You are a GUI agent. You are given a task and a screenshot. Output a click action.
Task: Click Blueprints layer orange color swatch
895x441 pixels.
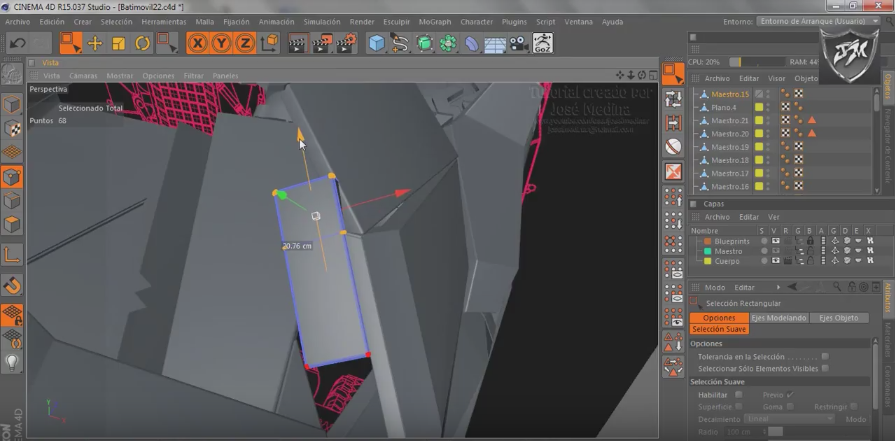pos(708,241)
